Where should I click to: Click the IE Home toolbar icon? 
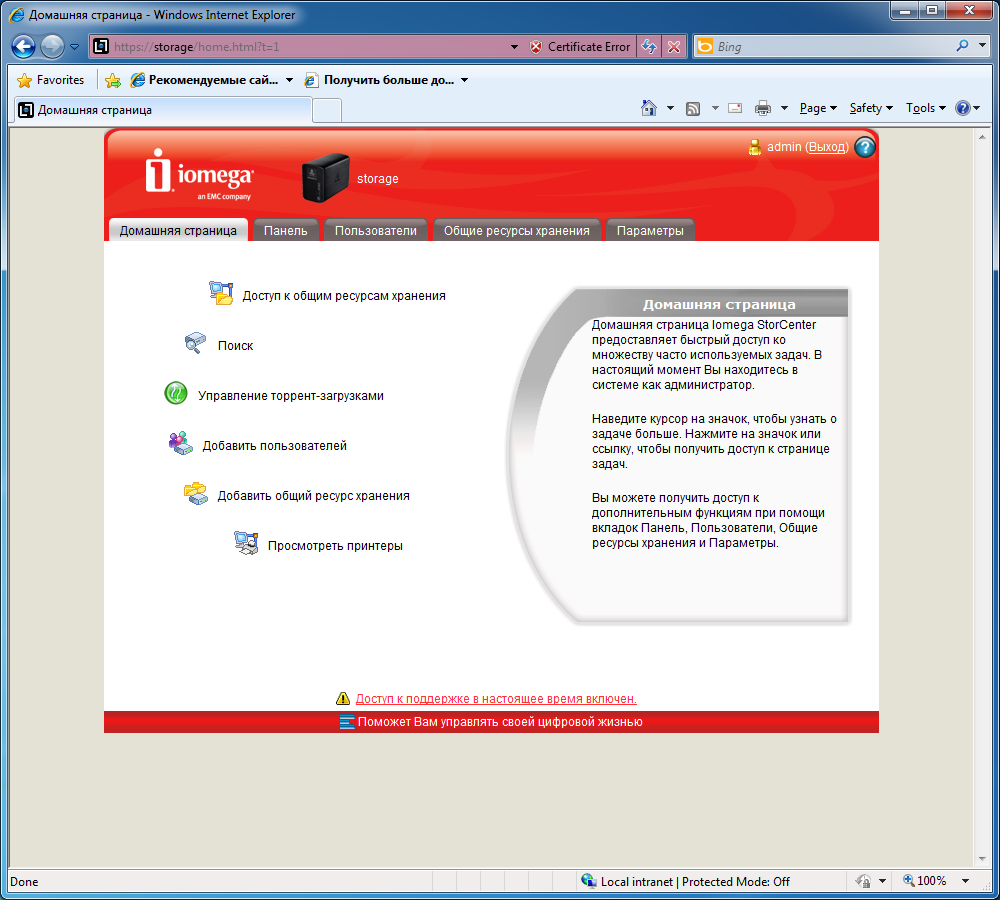(x=649, y=108)
